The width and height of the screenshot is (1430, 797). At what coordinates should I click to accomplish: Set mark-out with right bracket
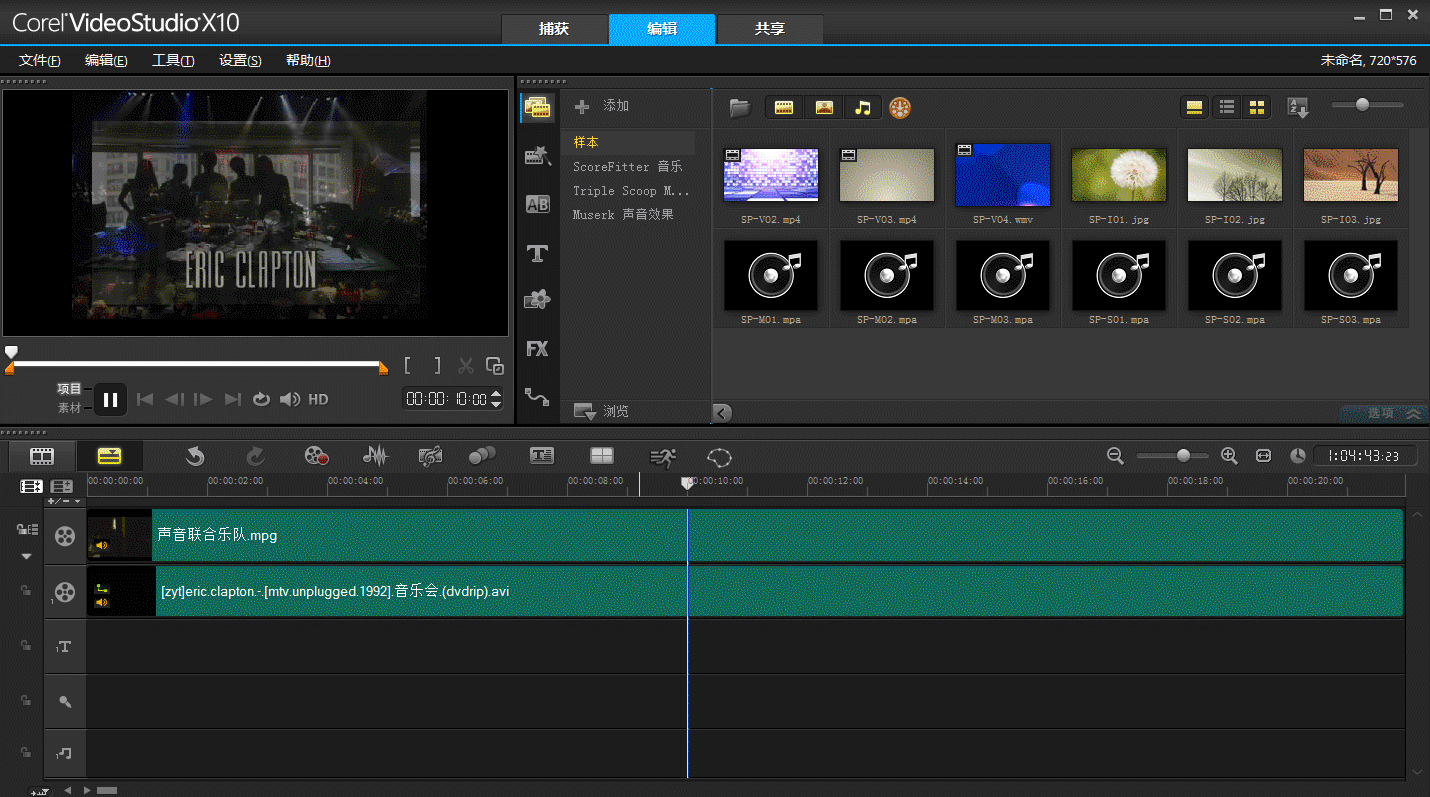437,366
